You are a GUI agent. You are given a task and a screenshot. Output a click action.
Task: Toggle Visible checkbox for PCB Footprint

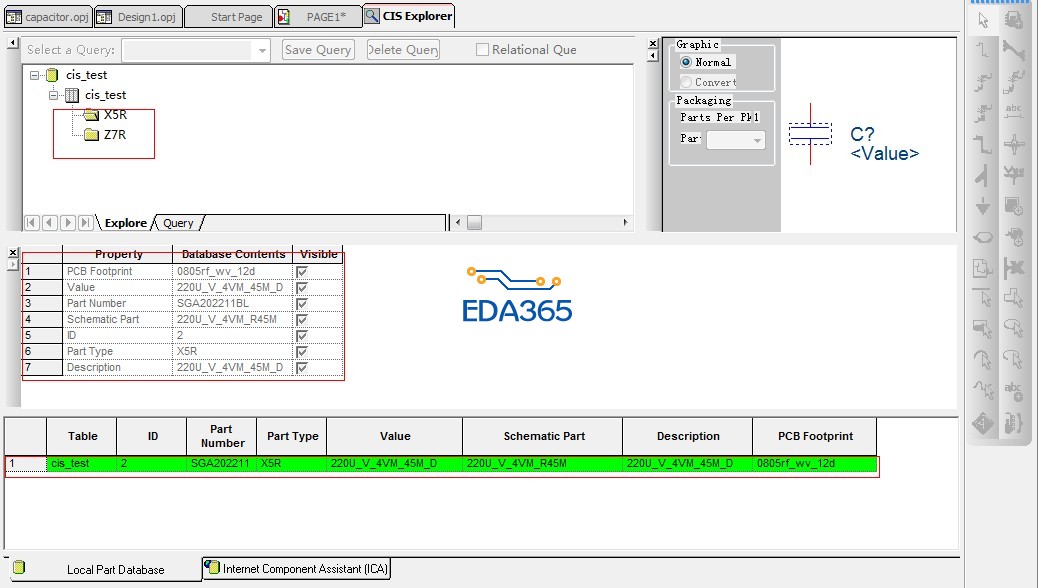coord(302,271)
